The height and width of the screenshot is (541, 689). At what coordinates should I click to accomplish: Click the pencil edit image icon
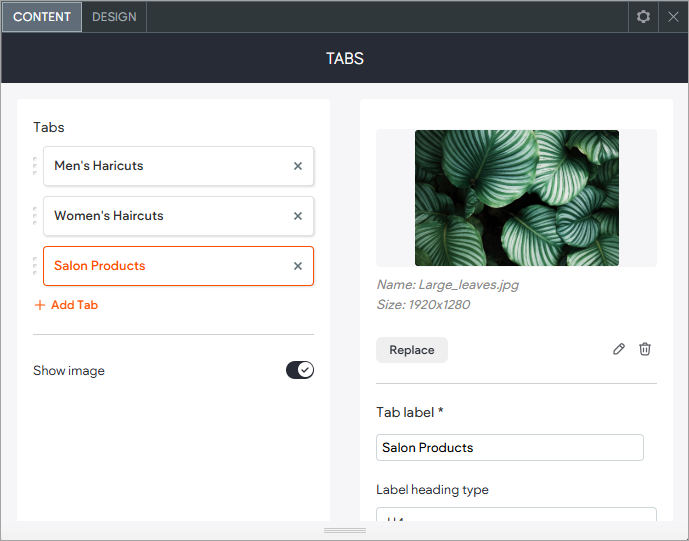619,349
